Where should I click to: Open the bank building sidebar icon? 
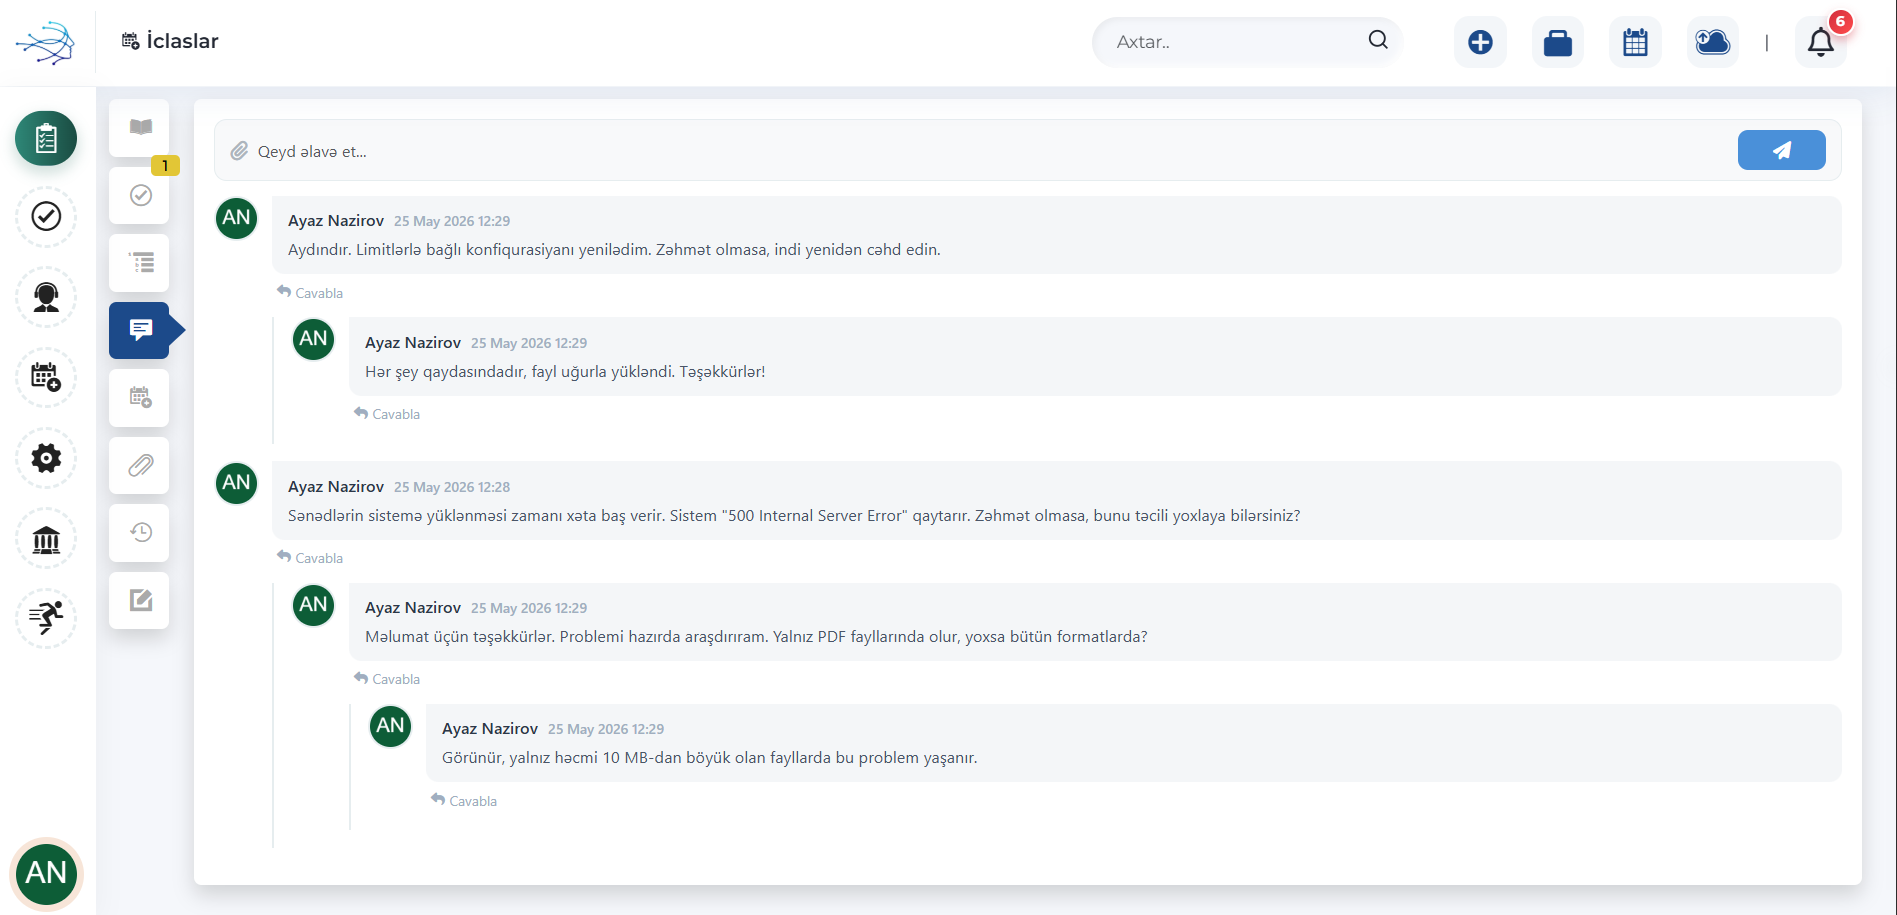(x=46, y=539)
